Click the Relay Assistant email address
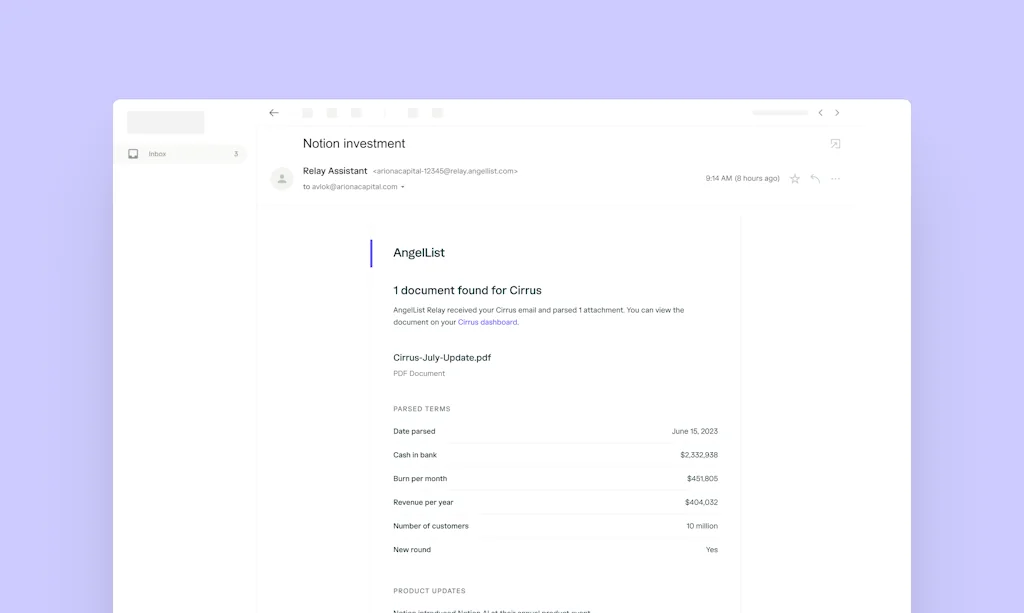 click(x=444, y=170)
